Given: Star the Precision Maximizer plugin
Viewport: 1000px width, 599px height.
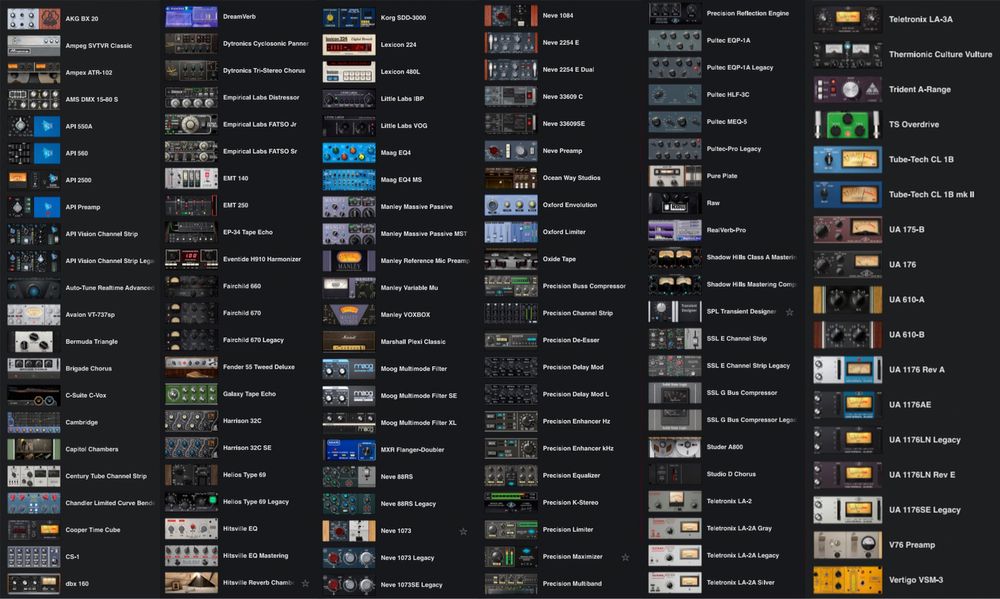Looking at the screenshot, I should 626,557.
